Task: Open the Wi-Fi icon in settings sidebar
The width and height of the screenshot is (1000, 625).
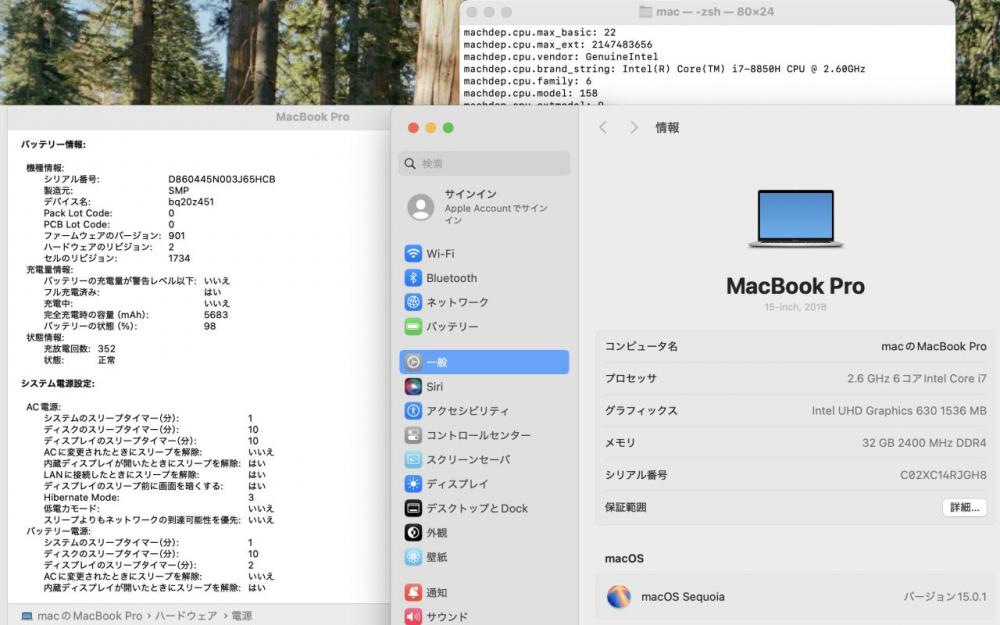Action: click(413, 254)
